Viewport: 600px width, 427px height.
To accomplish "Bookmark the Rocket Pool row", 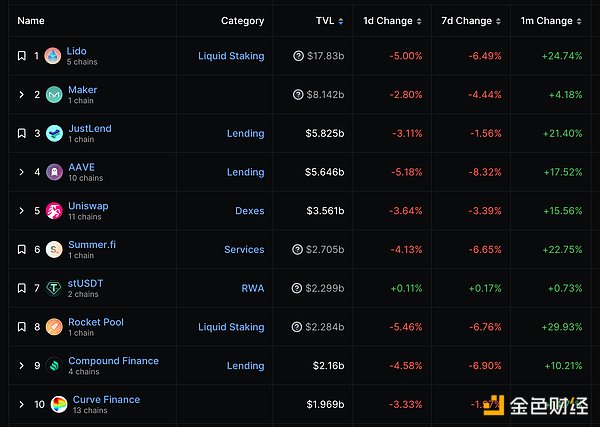I will coord(21,327).
